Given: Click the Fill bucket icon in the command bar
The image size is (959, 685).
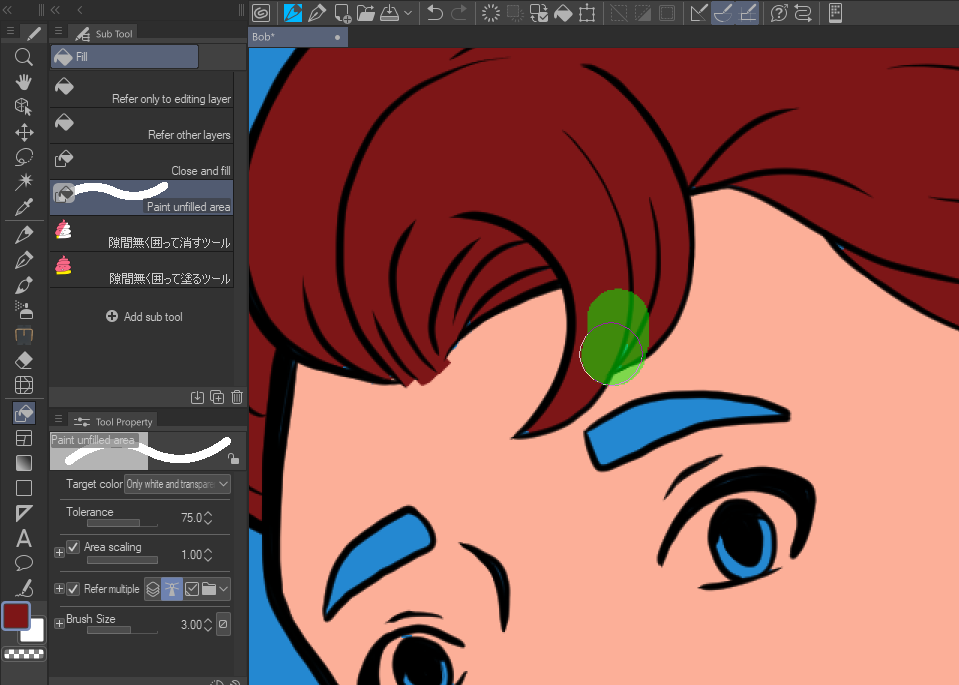Looking at the screenshot, I should pyautogui.click(x=563, y=12).
